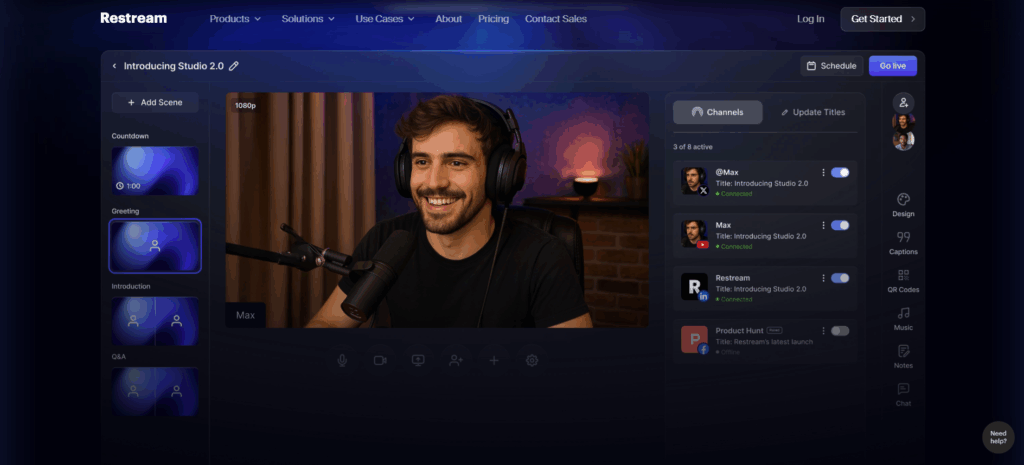This screenshot has height=465, width=1024.
Task: Toggle the camera icon under the video
Action: tap(380, 361)
